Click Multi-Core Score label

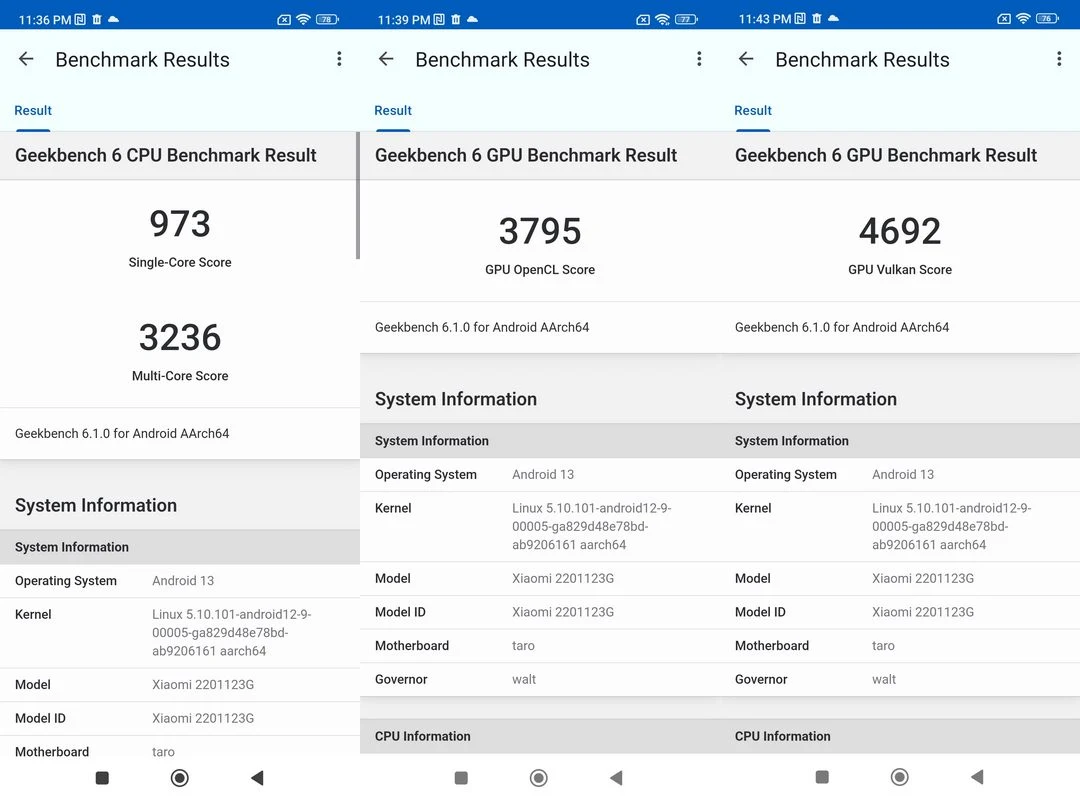click(180, 376)
